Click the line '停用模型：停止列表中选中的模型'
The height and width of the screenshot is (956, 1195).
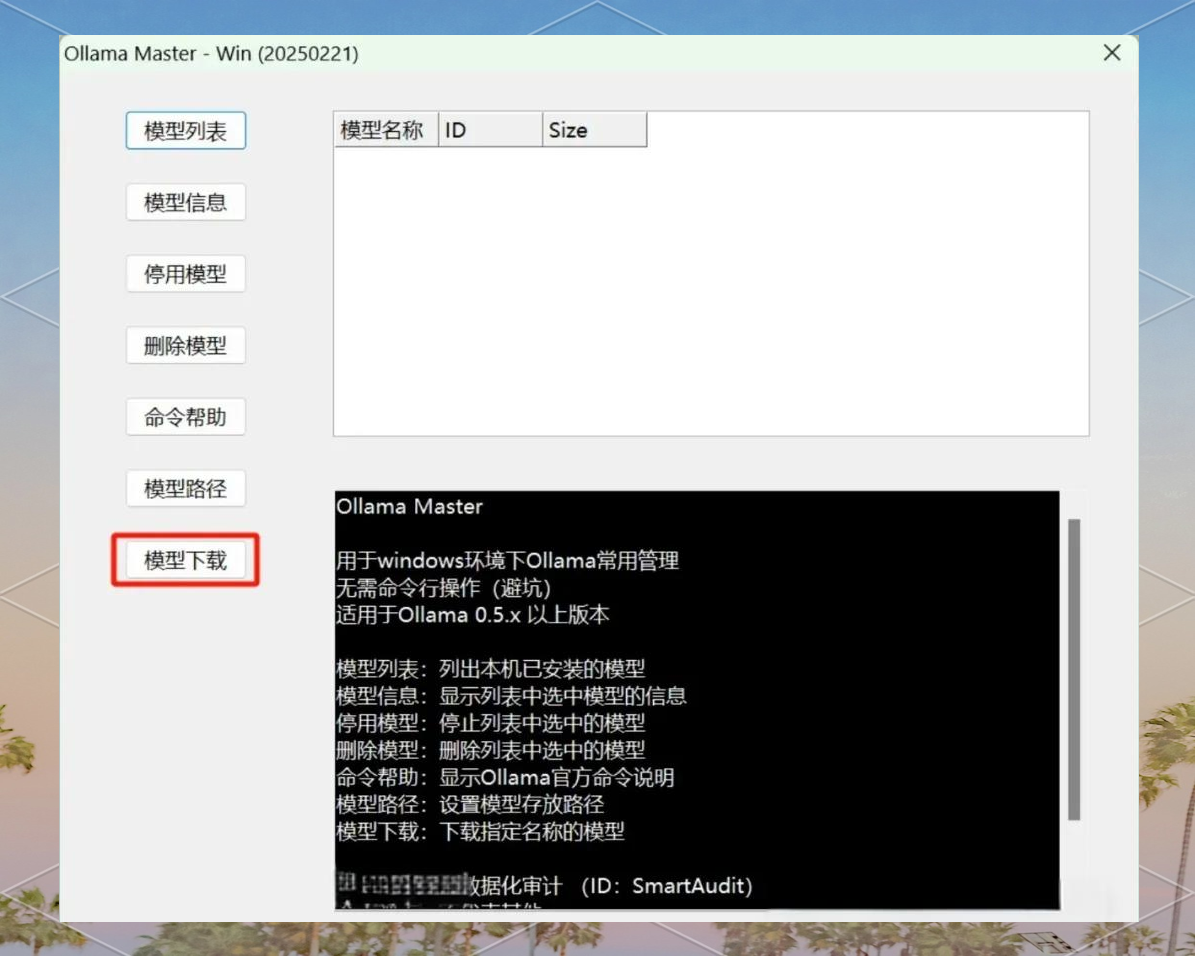pyautogui.click(x=491, y=723)
